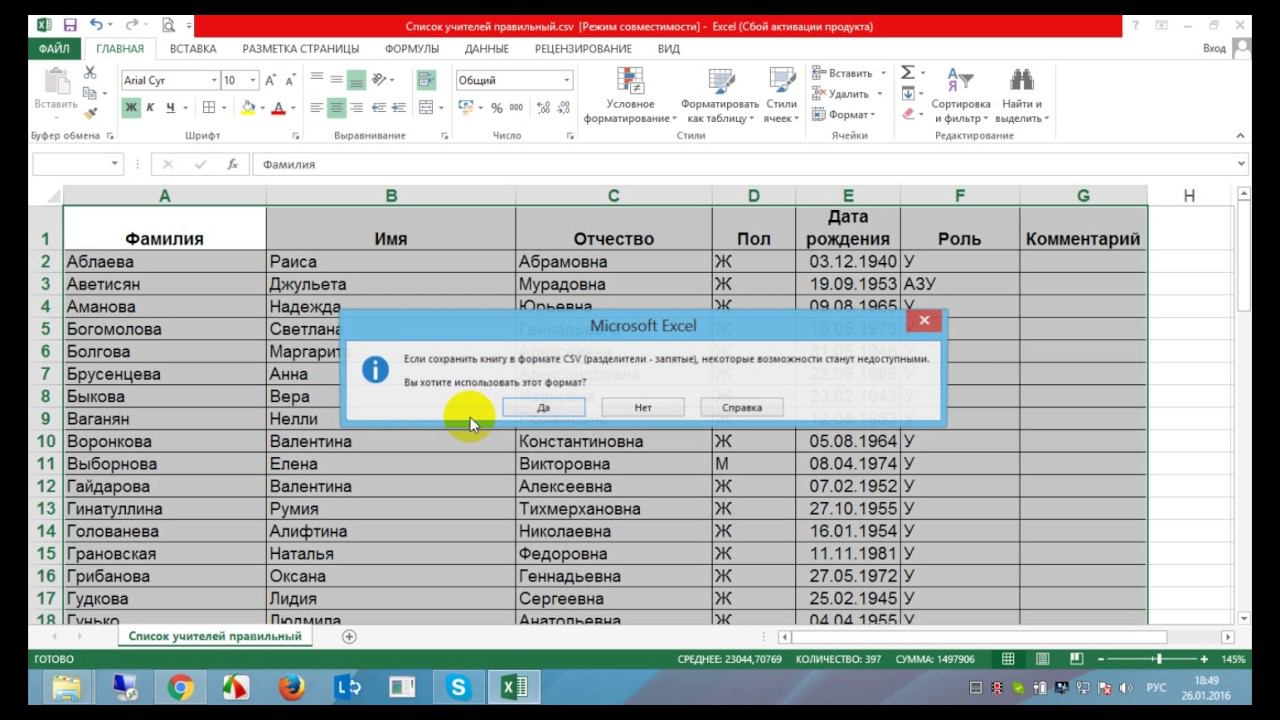Toggle center horizontal alignment
The height and width of the screenshot is (720, 1280).
(337, 108)
